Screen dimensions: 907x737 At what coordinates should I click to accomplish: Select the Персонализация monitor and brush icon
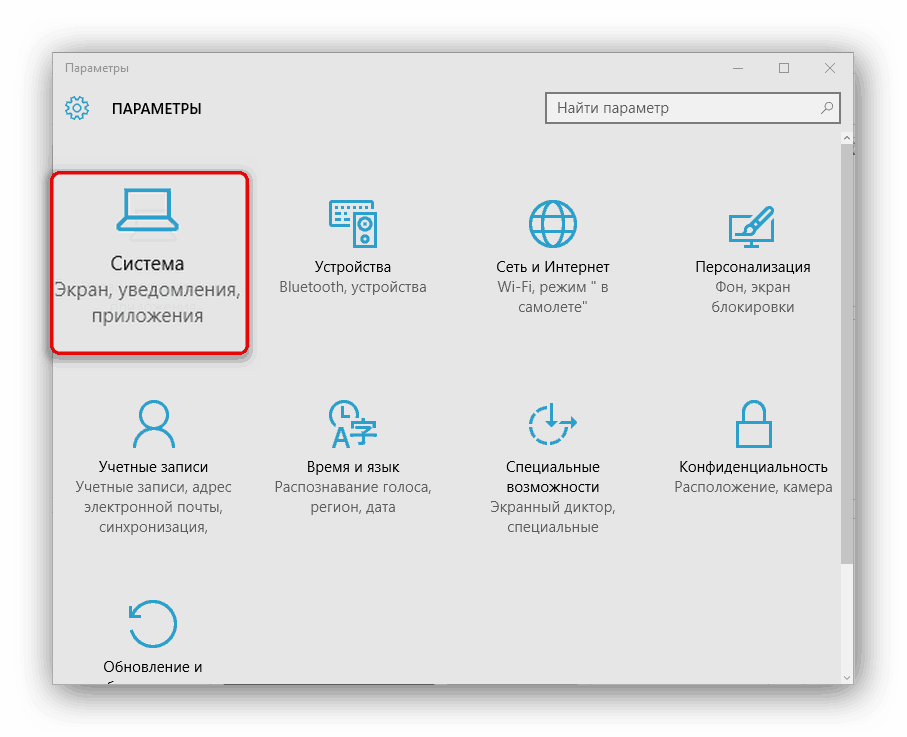click(x=752, y=226)
